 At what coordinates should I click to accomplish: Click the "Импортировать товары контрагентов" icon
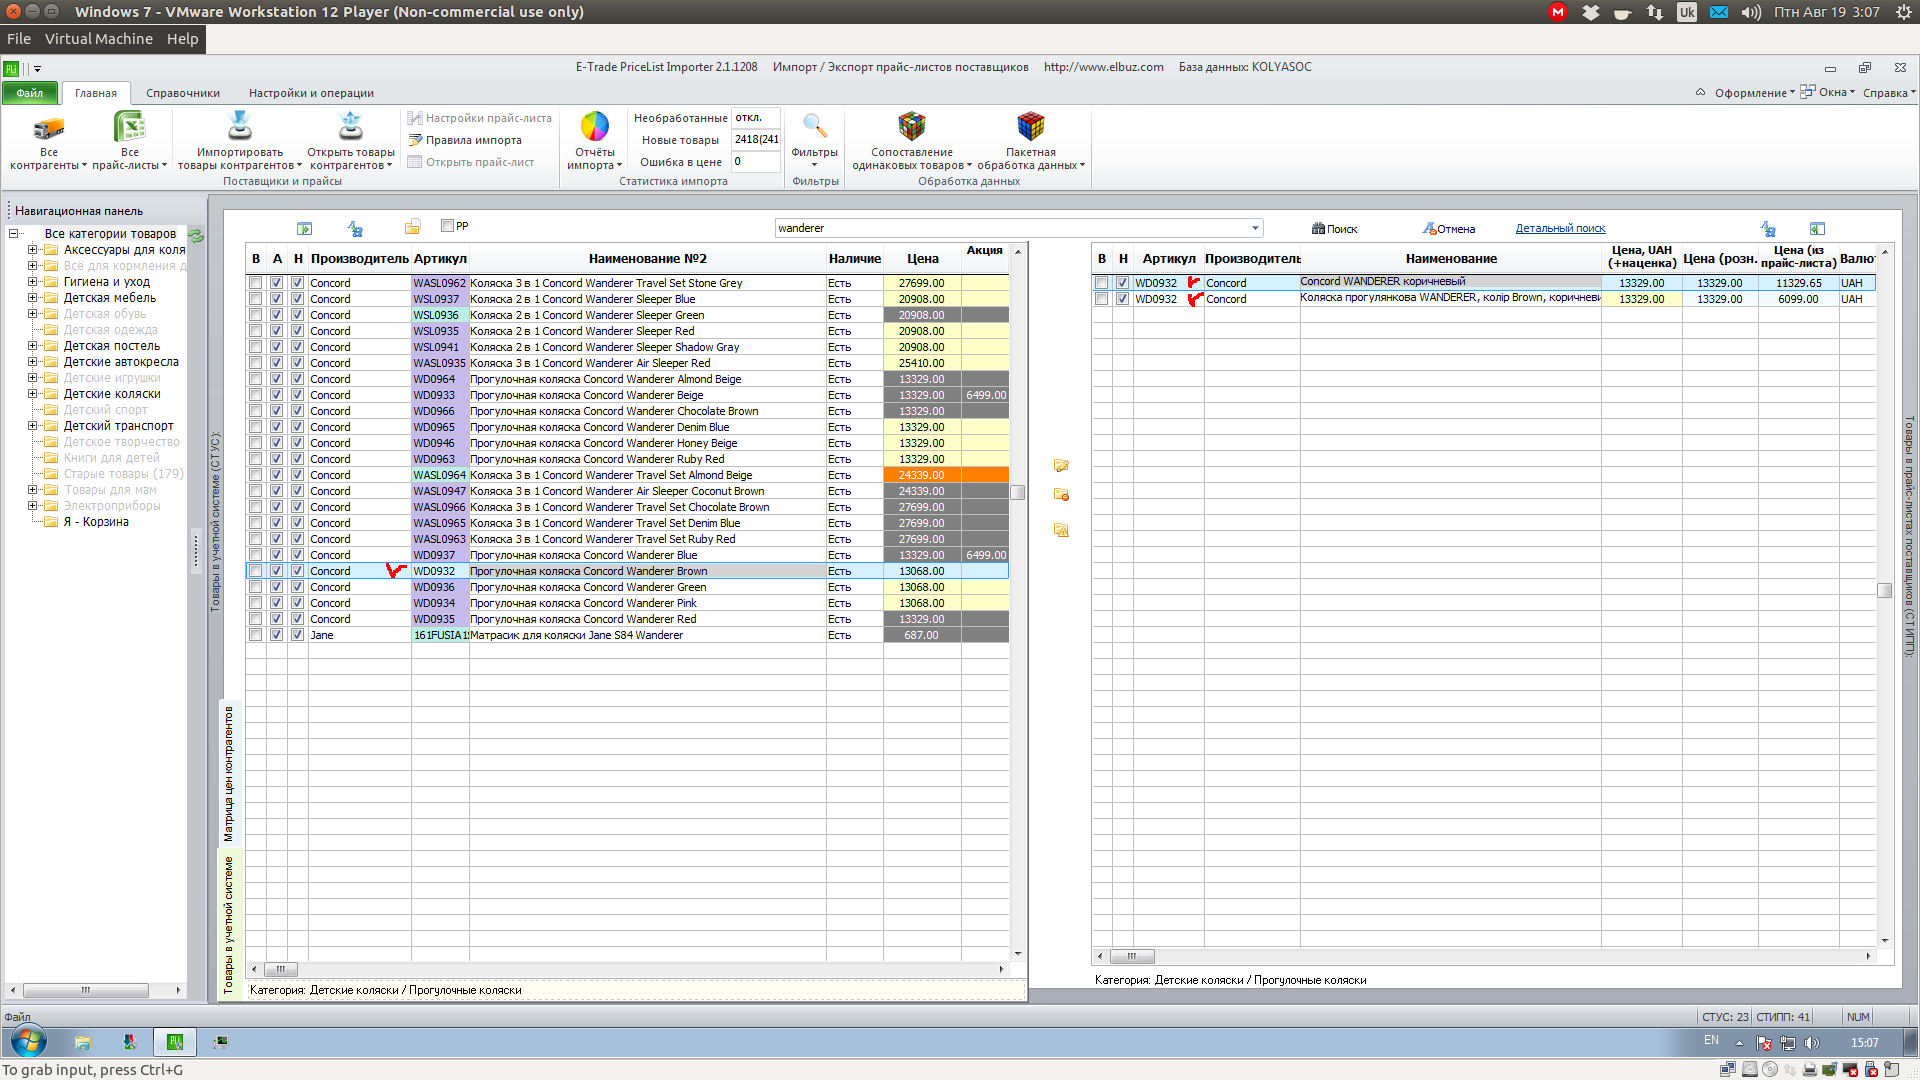[x=240, y=126]
